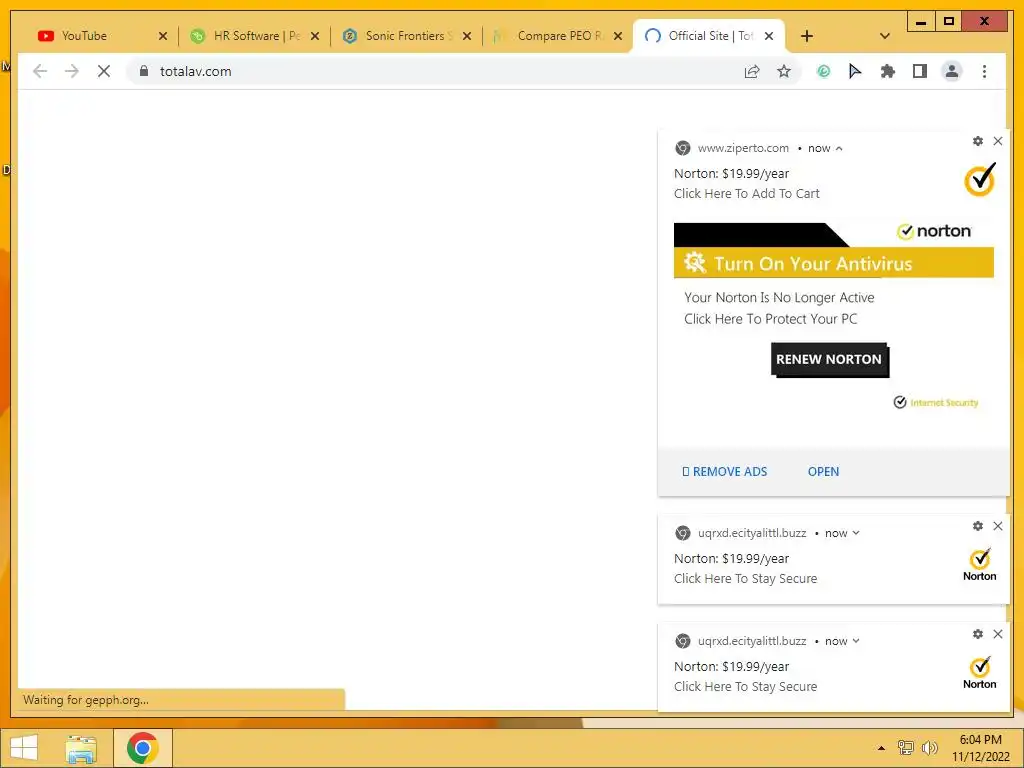Click the Norton checkmark logo in ziperto notification
Screen dimensions: 1024x768
[980, 180]
